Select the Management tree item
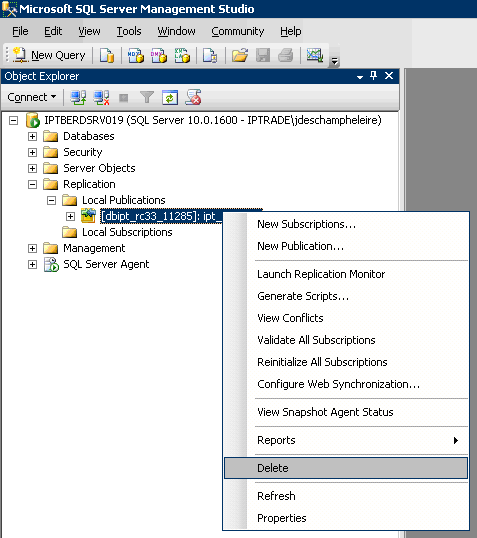The image size is (477, 538). pyautogui.click(x=94, y=248)
